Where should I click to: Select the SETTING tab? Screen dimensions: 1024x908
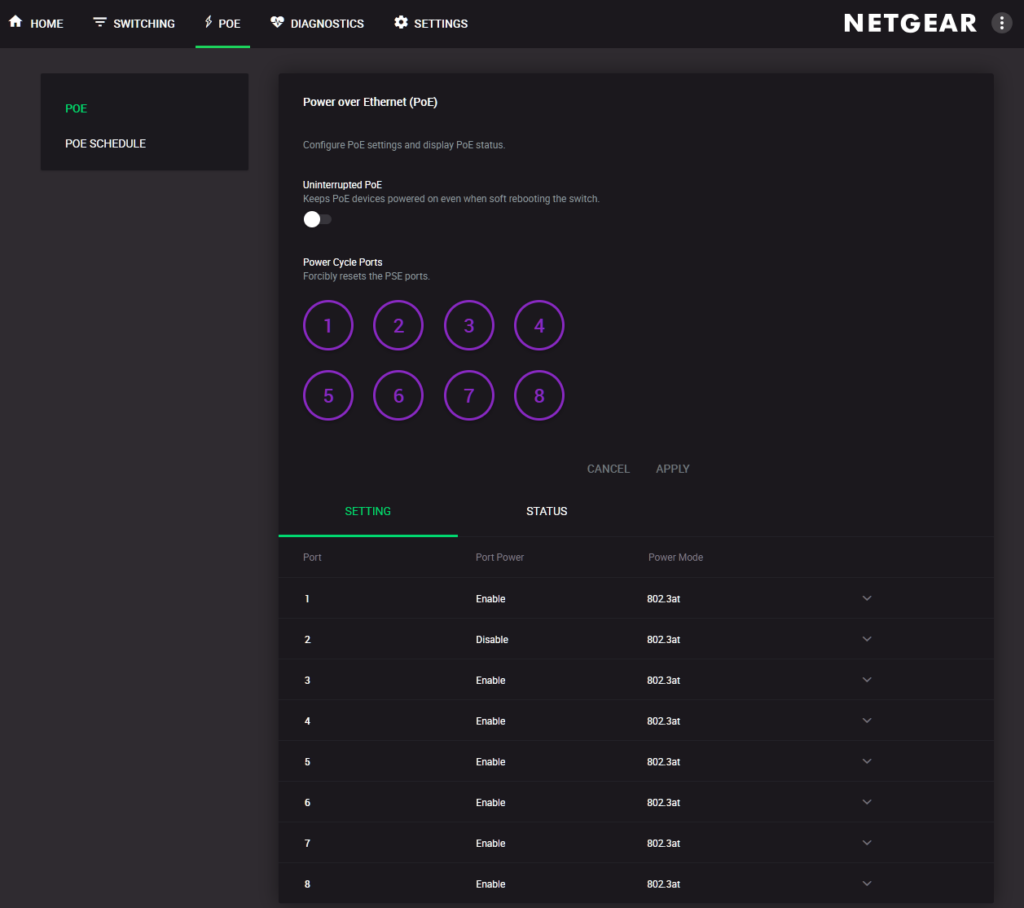pyautogui.click(x=368, y=511)
